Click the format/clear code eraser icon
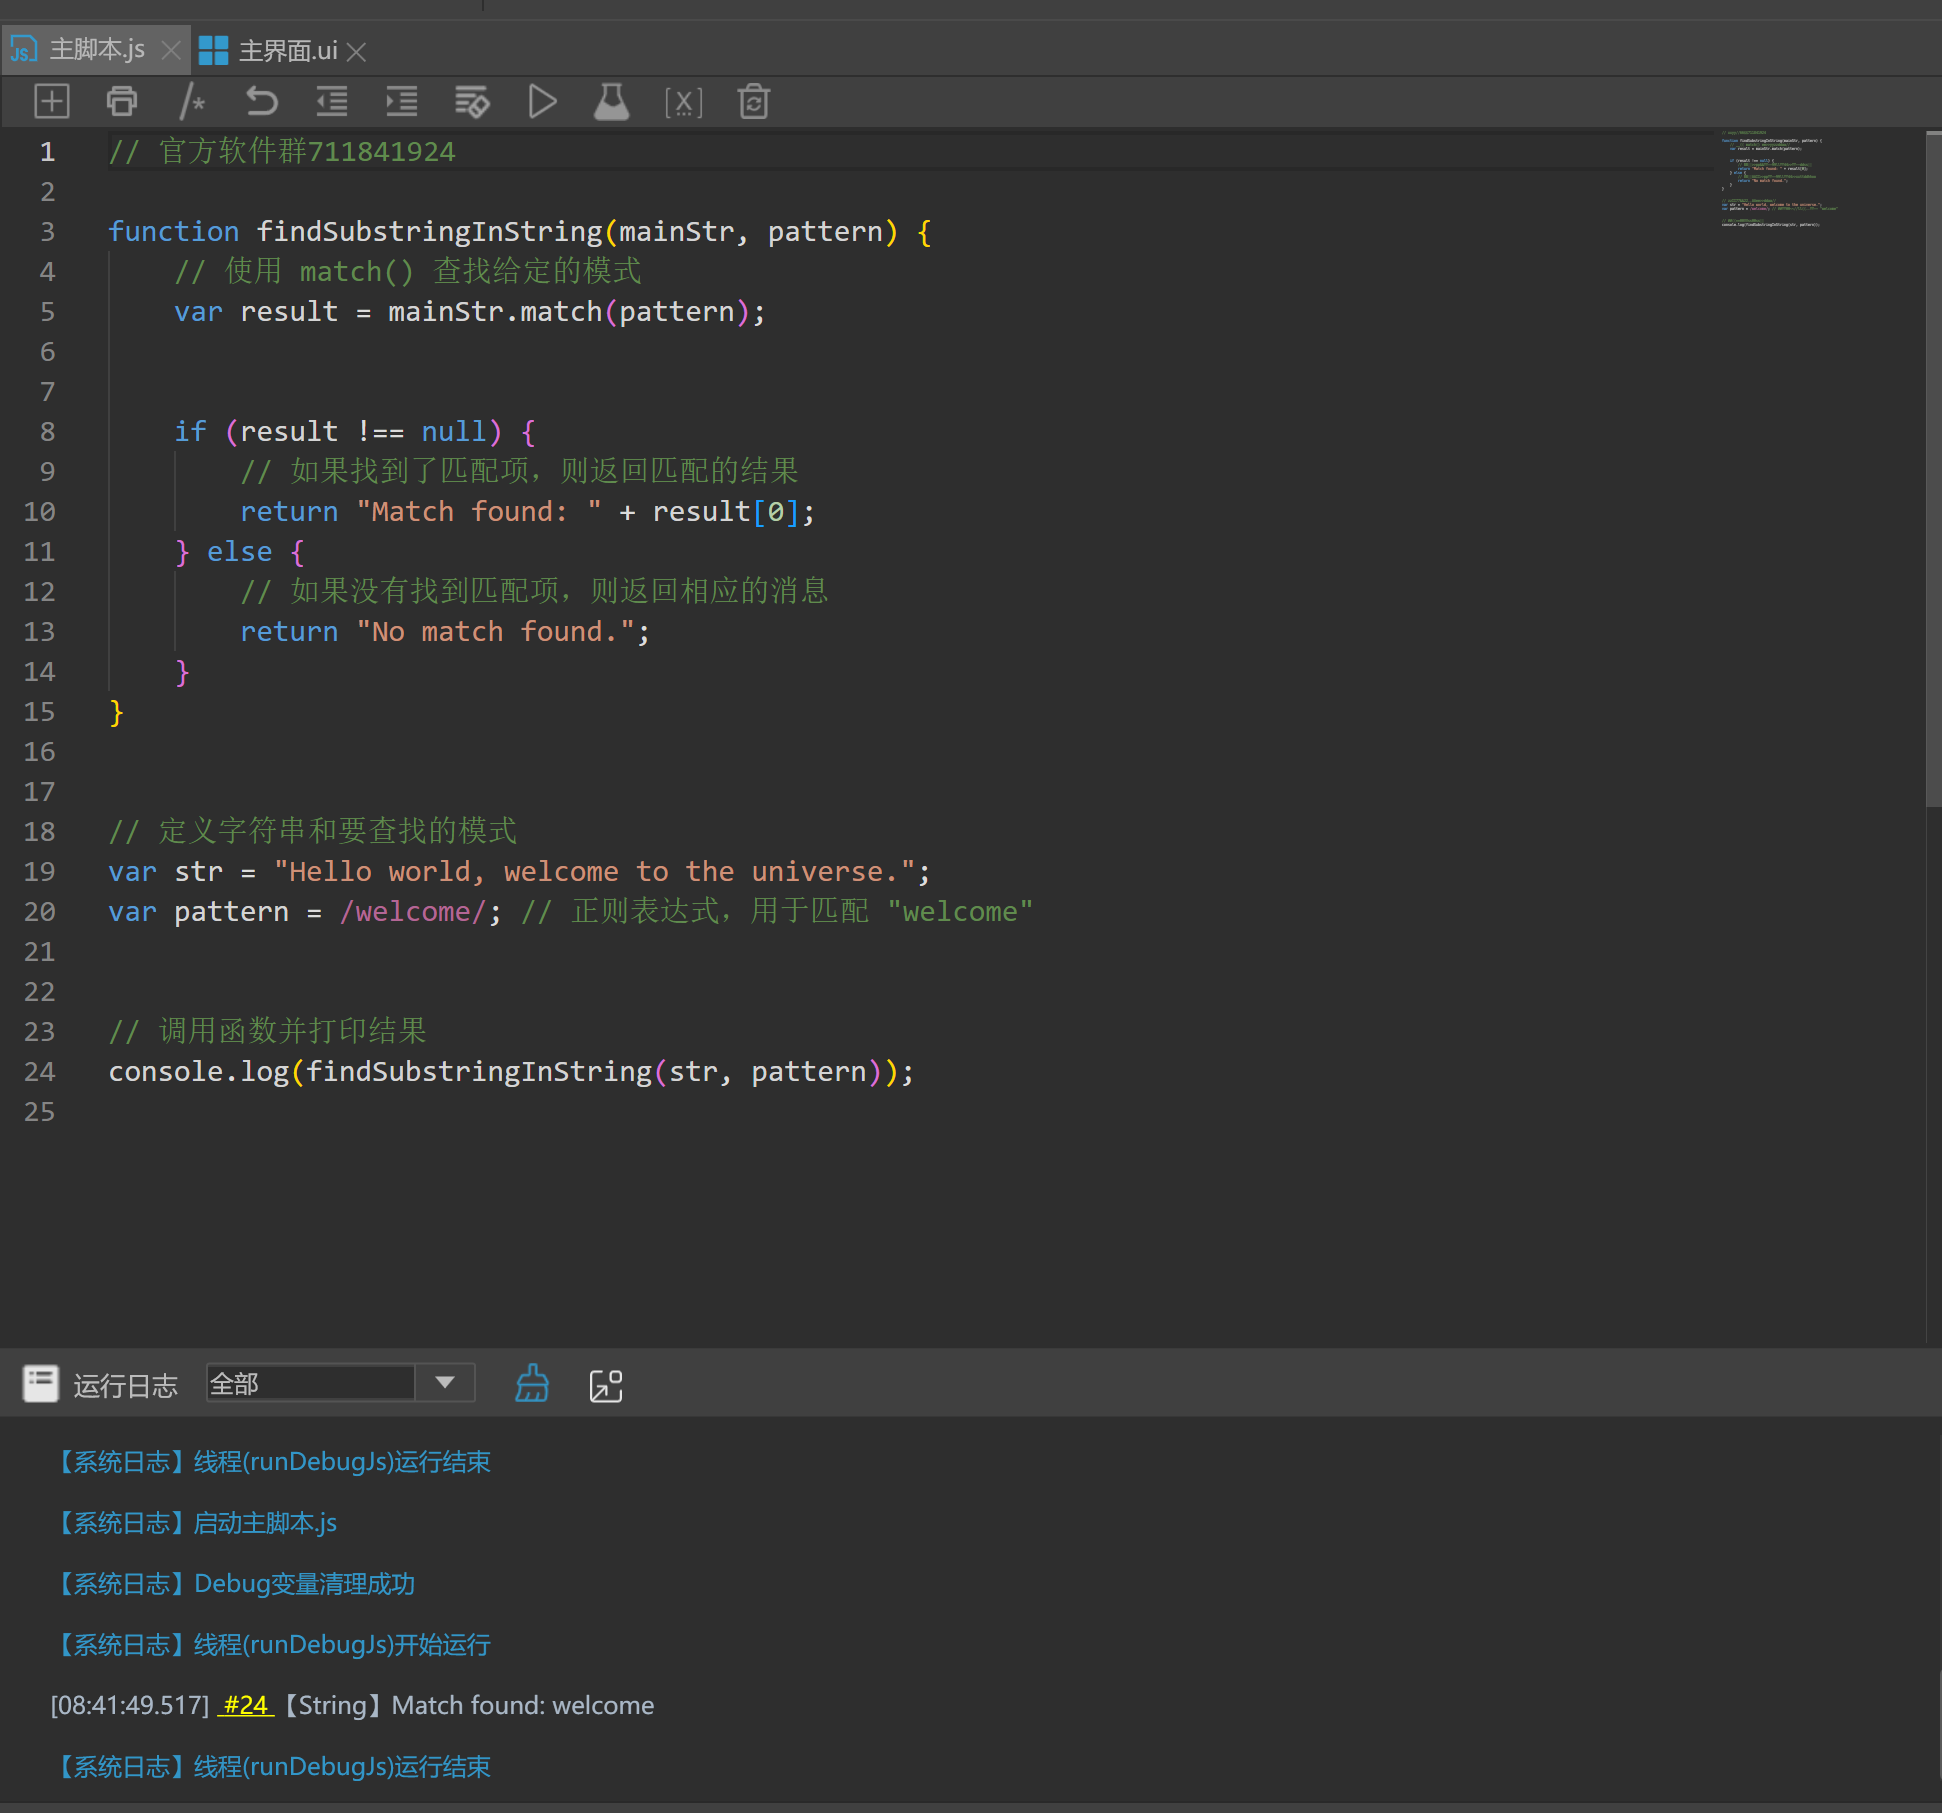 (472, 101)
